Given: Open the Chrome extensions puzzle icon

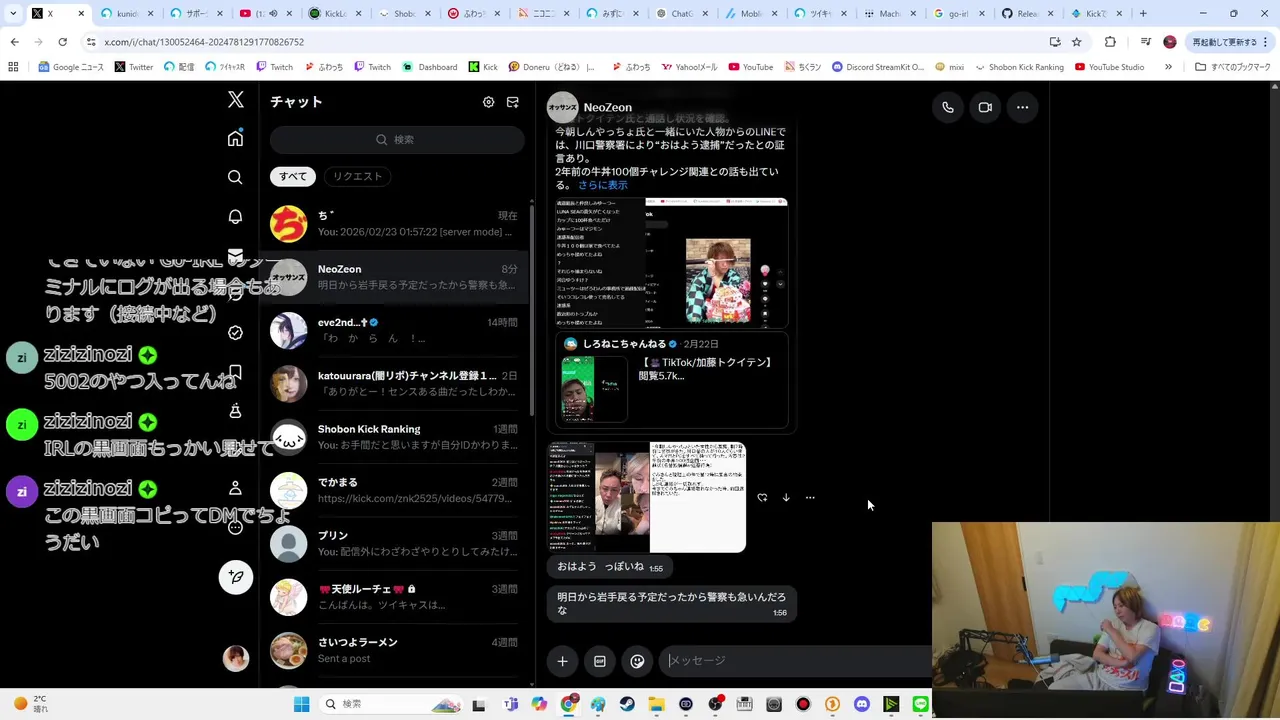Looking at the screenshot, I should [x=1110, y=42].
